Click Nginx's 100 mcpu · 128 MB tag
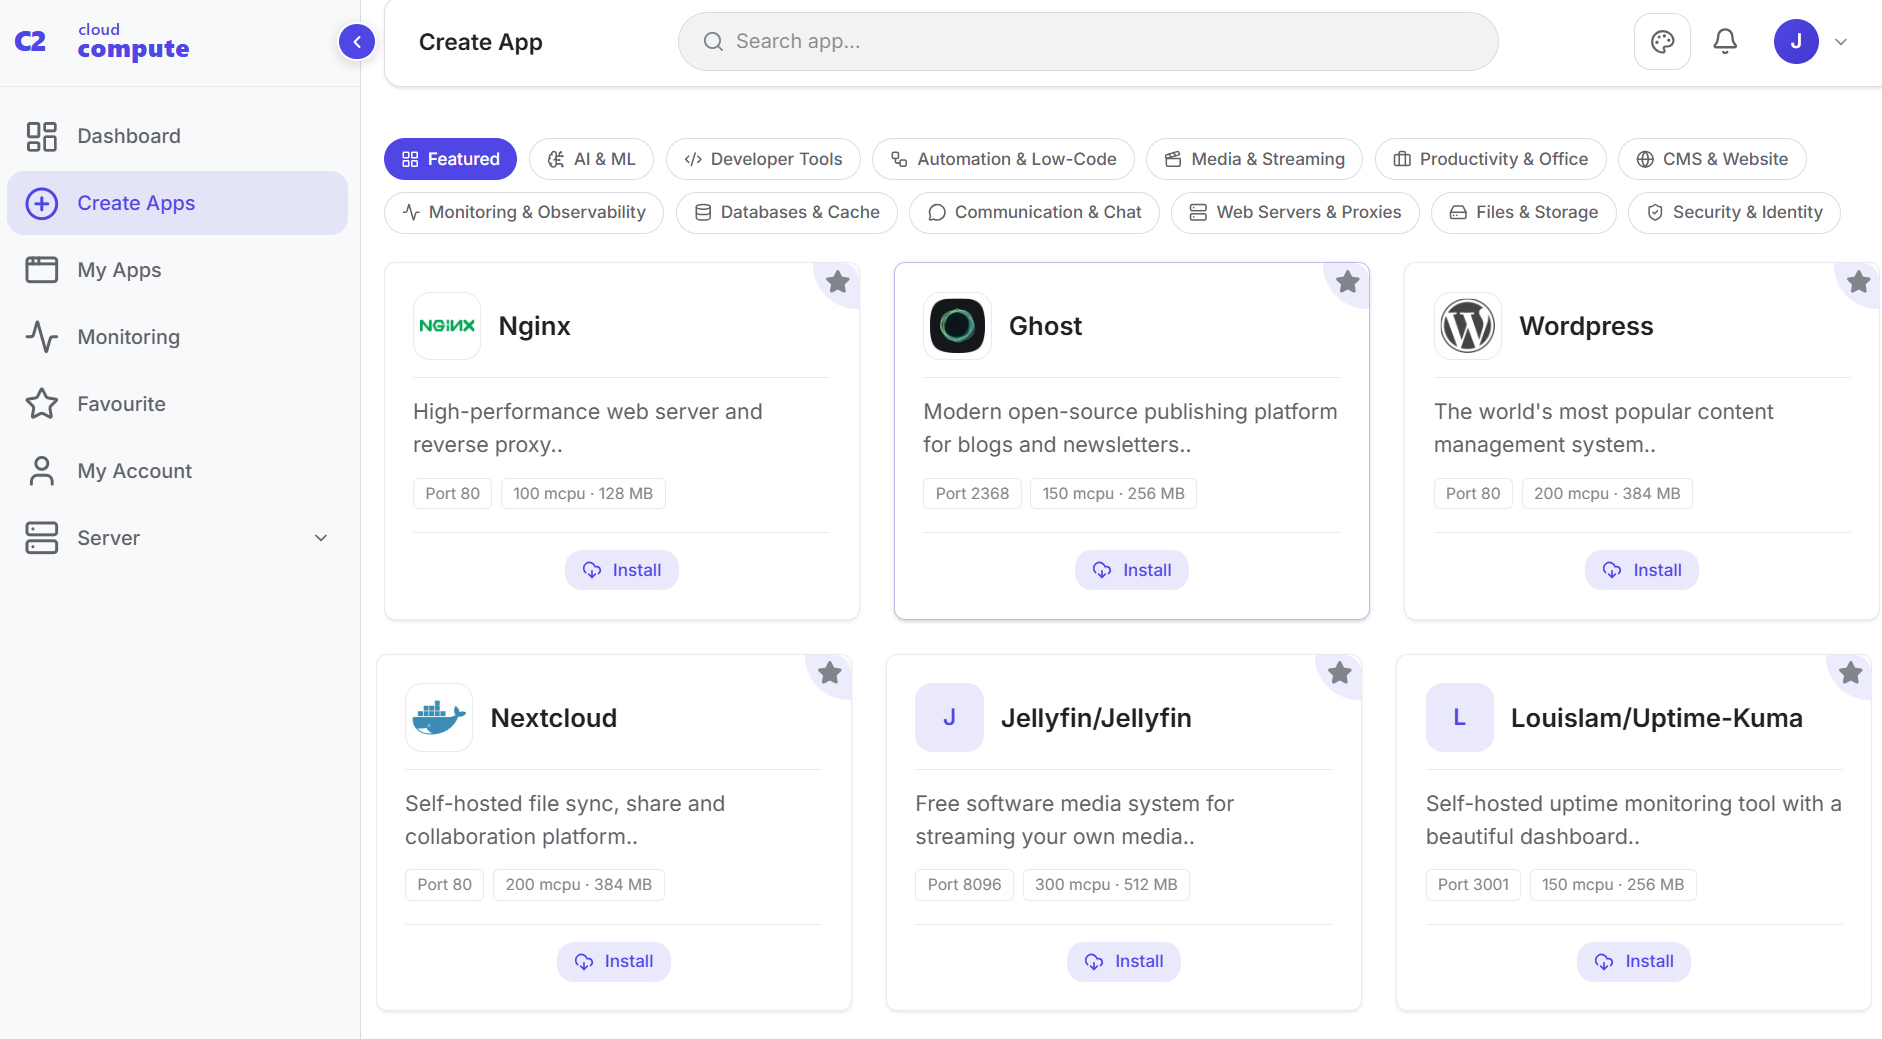 583,493
